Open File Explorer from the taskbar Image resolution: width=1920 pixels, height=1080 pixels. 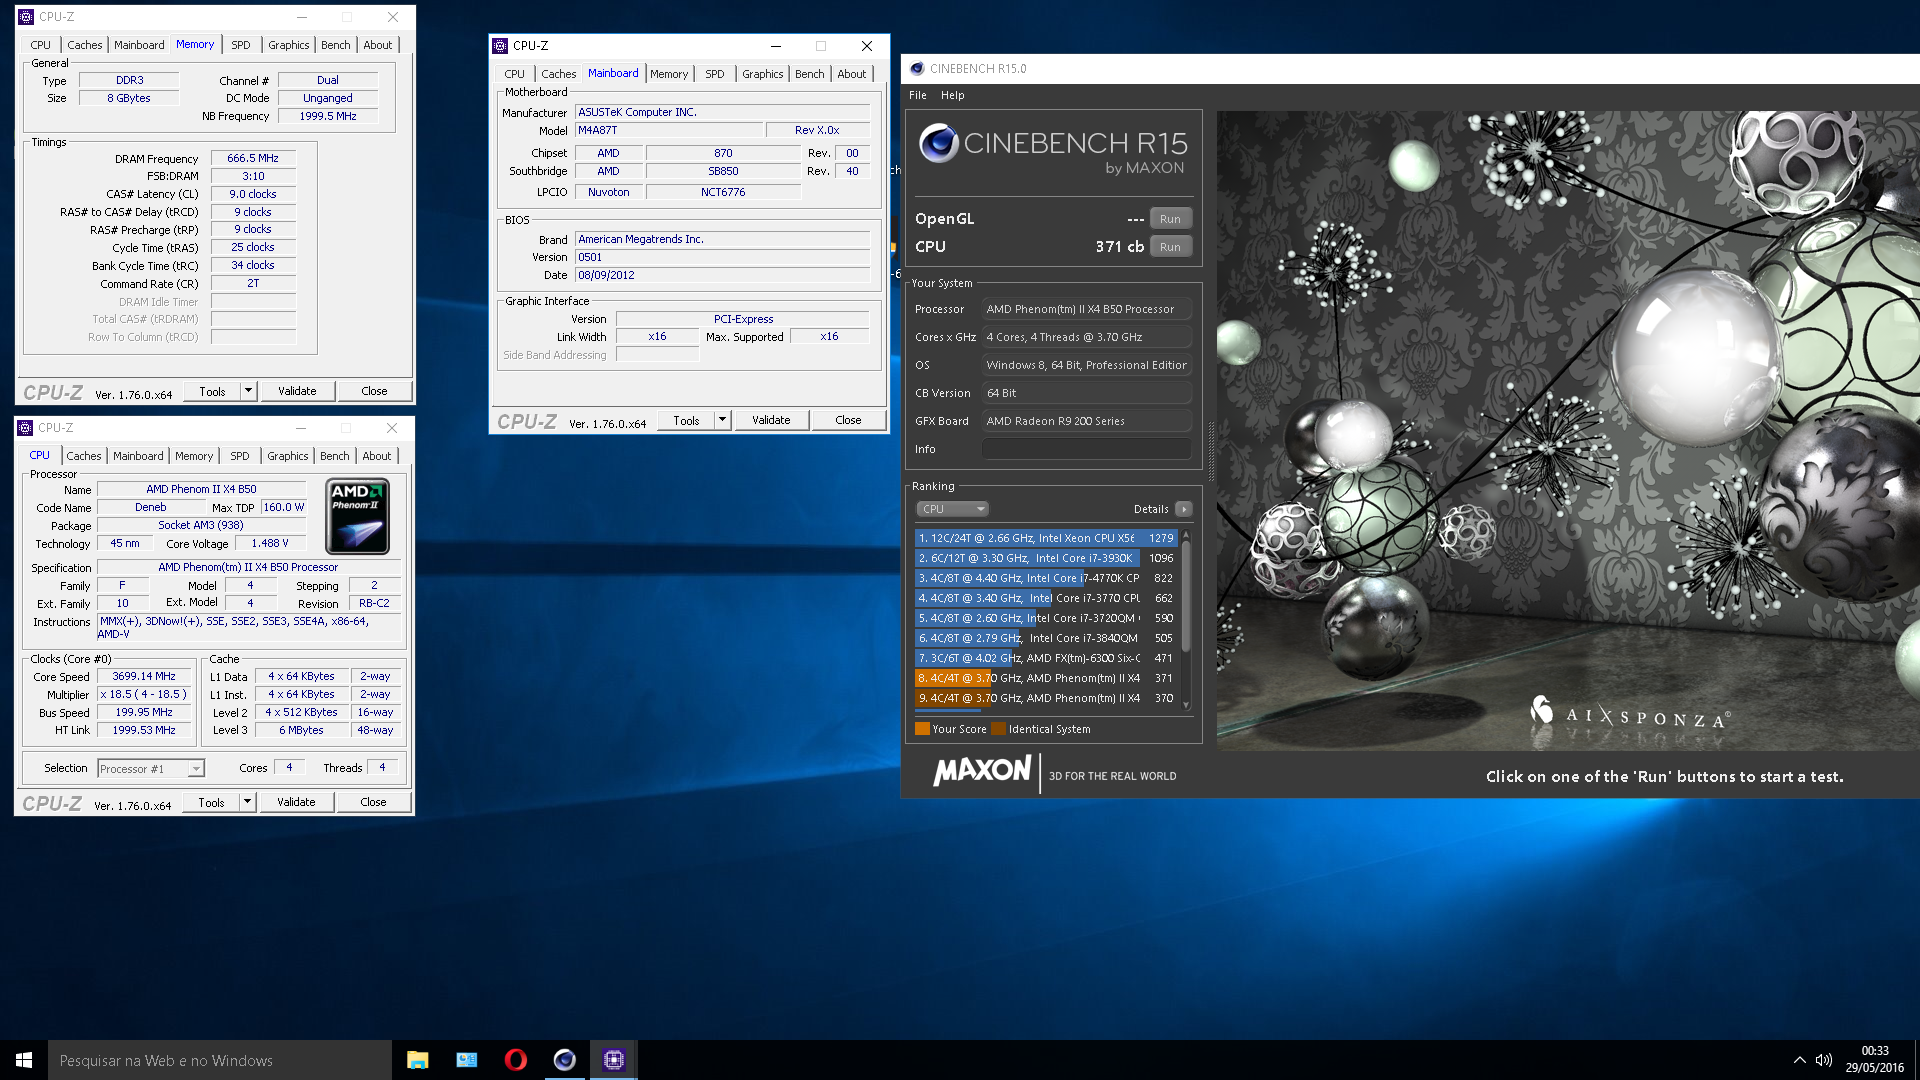tap(417, 1060)
